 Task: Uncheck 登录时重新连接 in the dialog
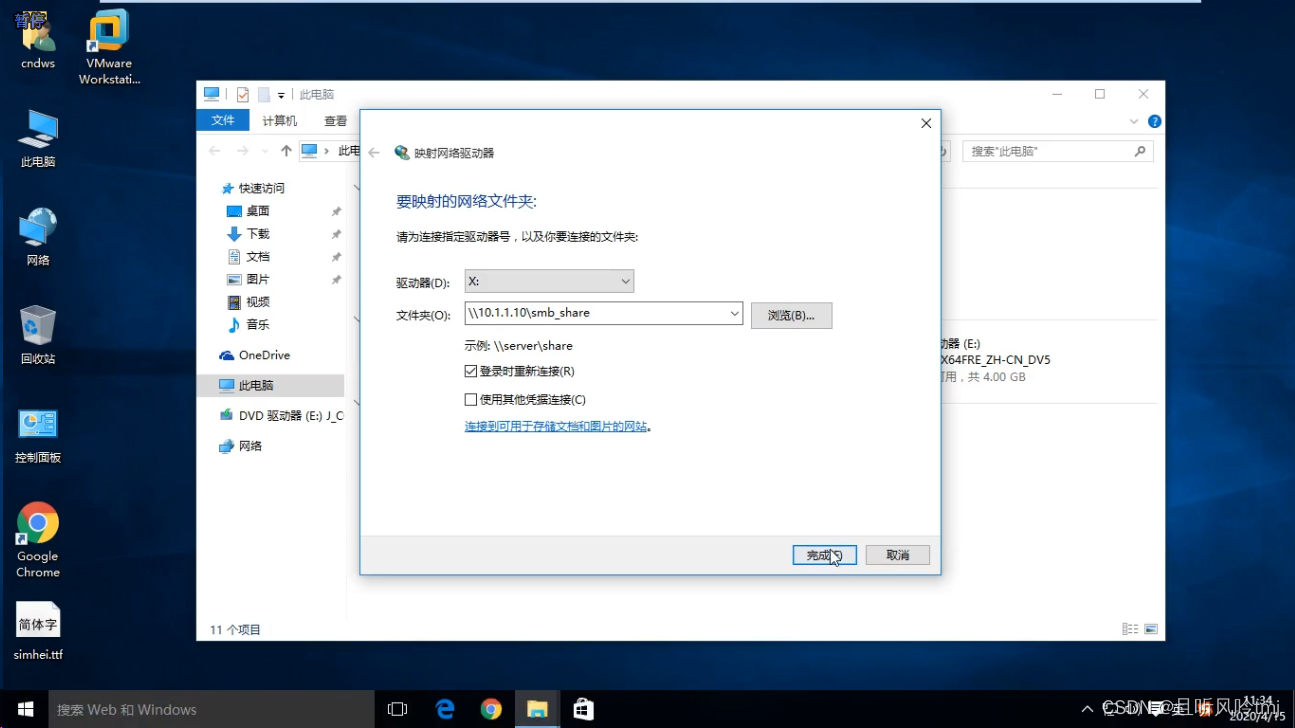click(x=471, y=370)
